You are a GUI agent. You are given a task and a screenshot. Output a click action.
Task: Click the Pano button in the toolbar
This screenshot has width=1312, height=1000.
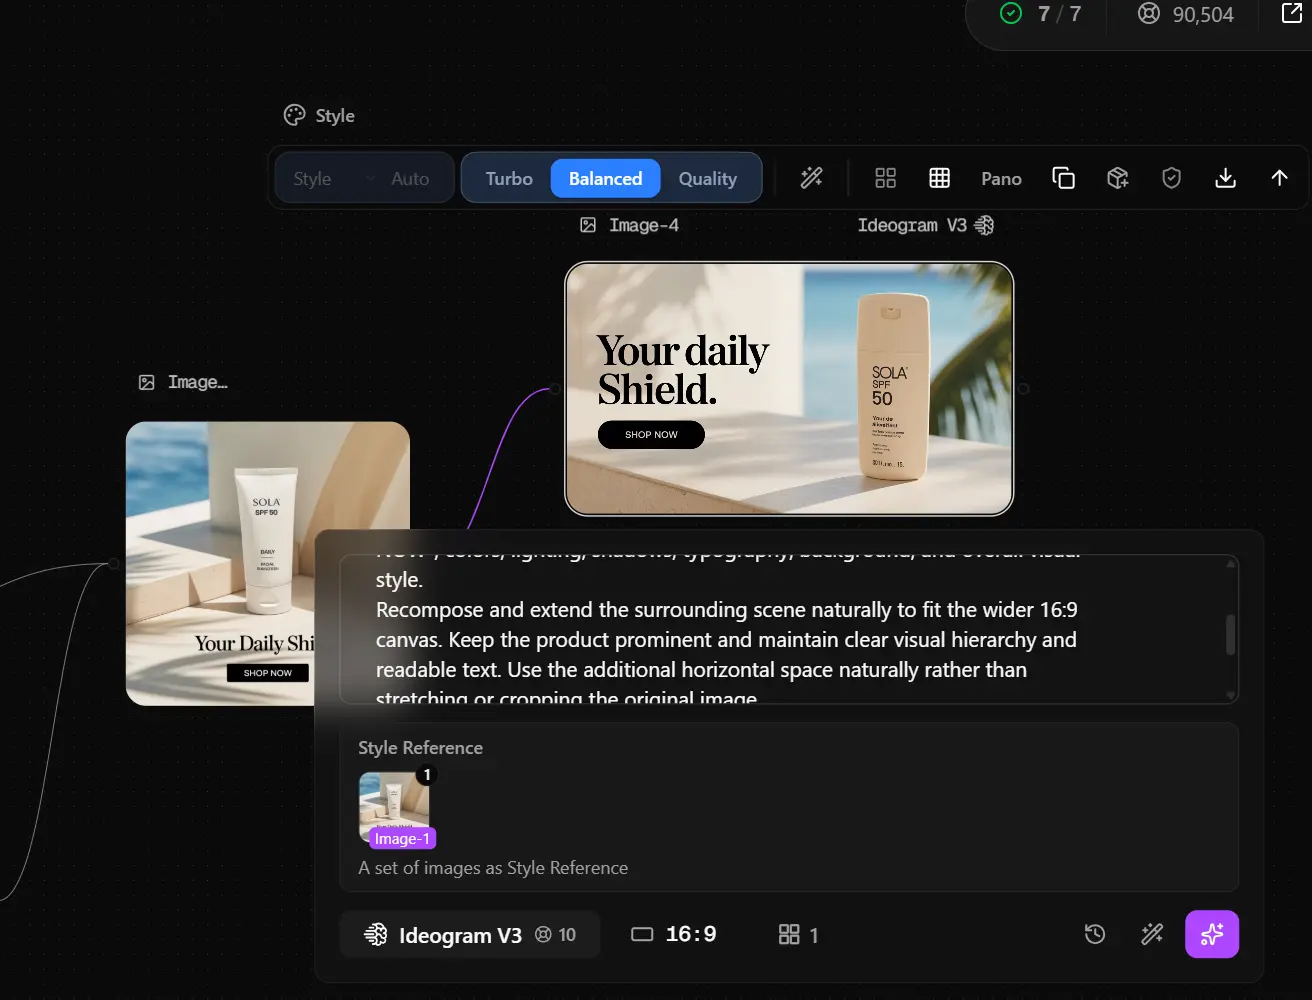pyautogui.click(x=1001, y=178)
